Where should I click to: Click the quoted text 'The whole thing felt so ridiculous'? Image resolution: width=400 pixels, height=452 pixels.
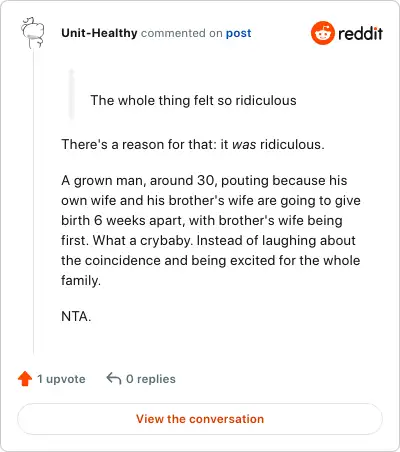pos(193,100)
